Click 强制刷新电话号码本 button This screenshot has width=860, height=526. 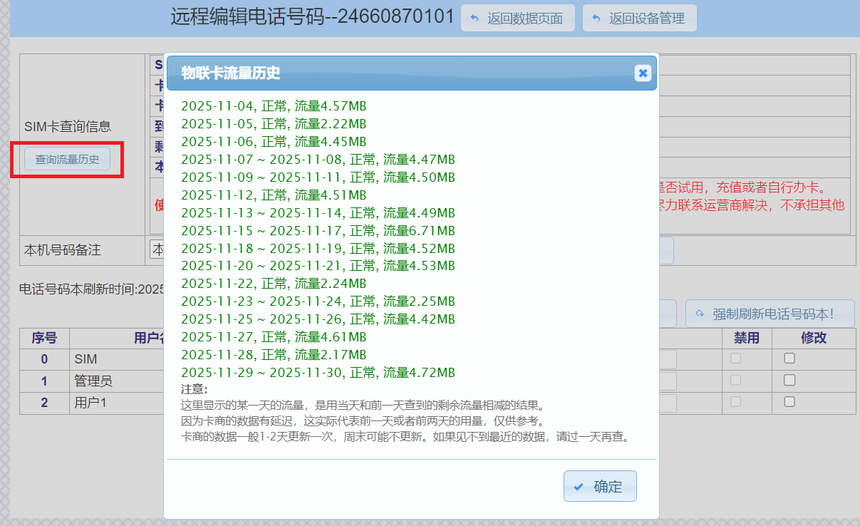click(770, 314)
